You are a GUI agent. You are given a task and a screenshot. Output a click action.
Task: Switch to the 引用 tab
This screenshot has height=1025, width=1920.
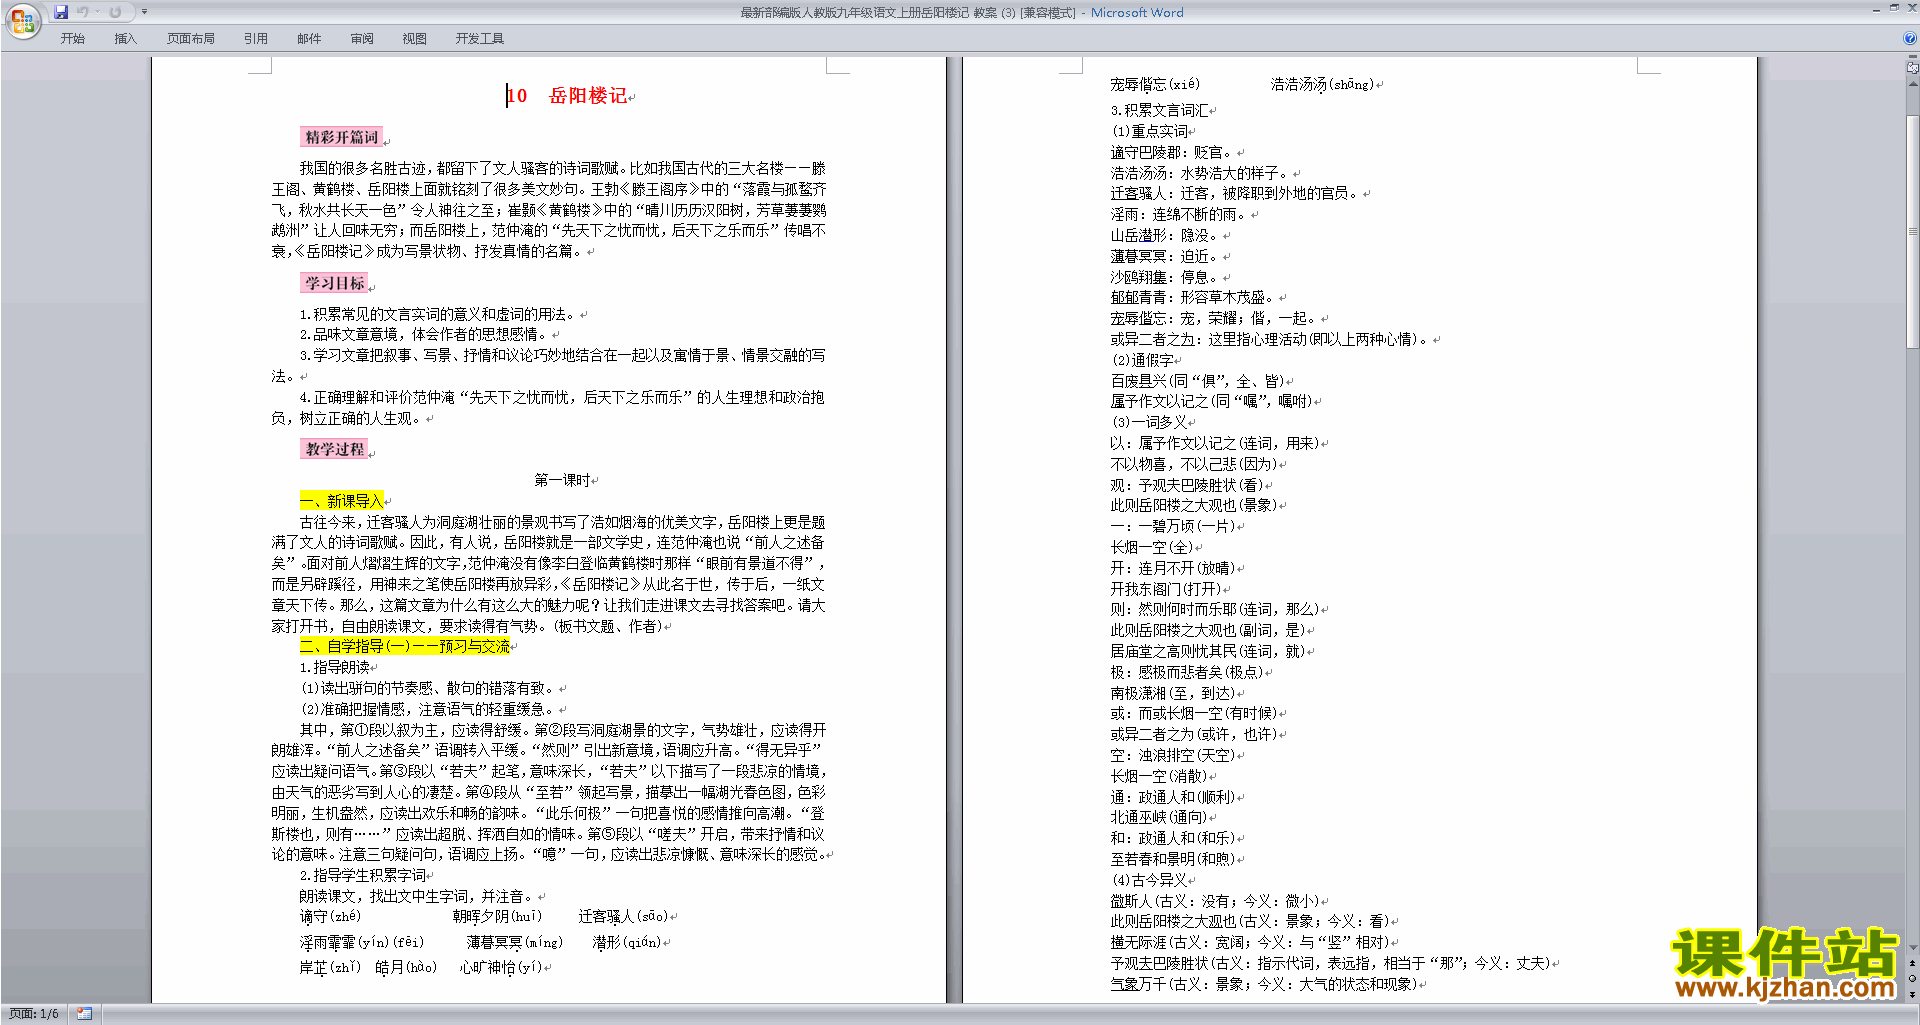(255, 39)
